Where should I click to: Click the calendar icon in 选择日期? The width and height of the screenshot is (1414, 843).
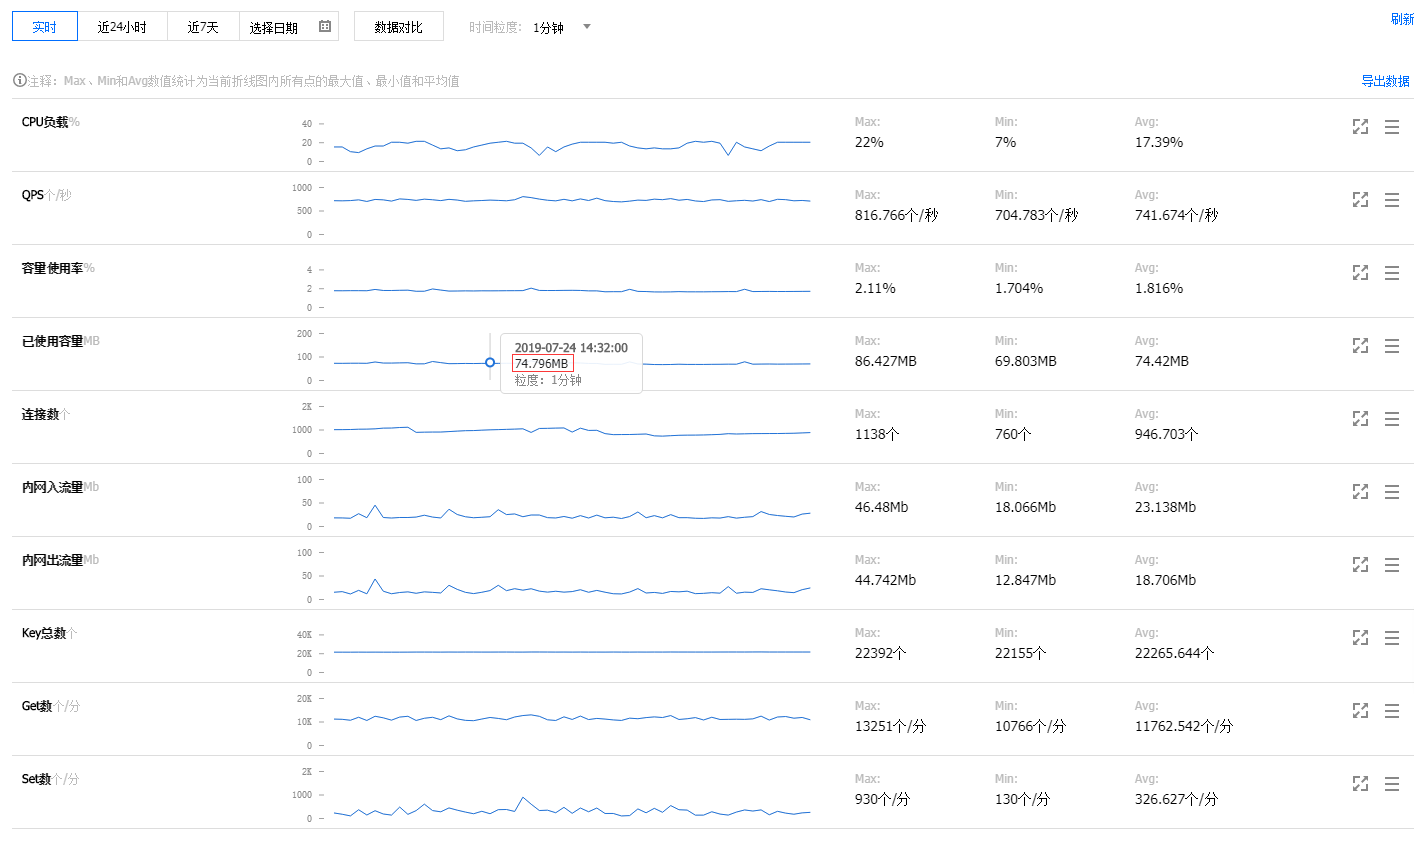pos(325,27)
